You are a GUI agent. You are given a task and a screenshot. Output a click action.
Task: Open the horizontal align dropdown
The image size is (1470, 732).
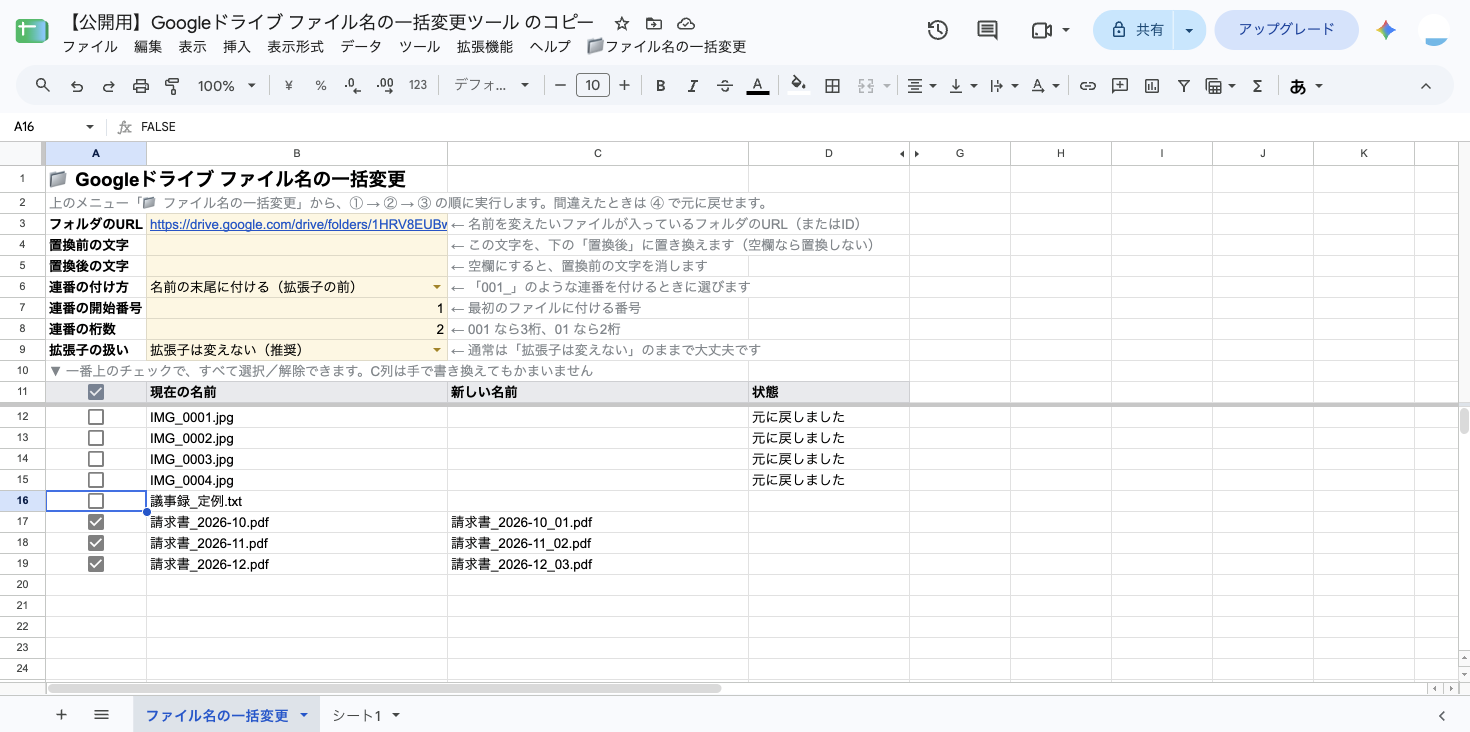921,86
